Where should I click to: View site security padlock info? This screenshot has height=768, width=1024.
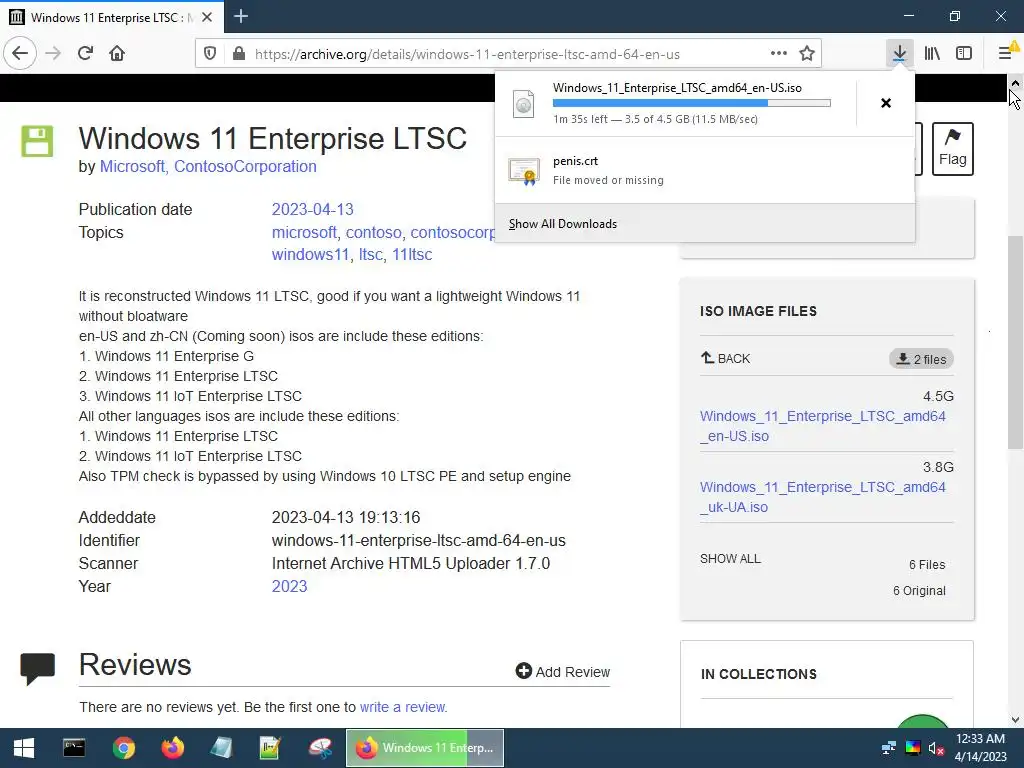click(239, 54)
